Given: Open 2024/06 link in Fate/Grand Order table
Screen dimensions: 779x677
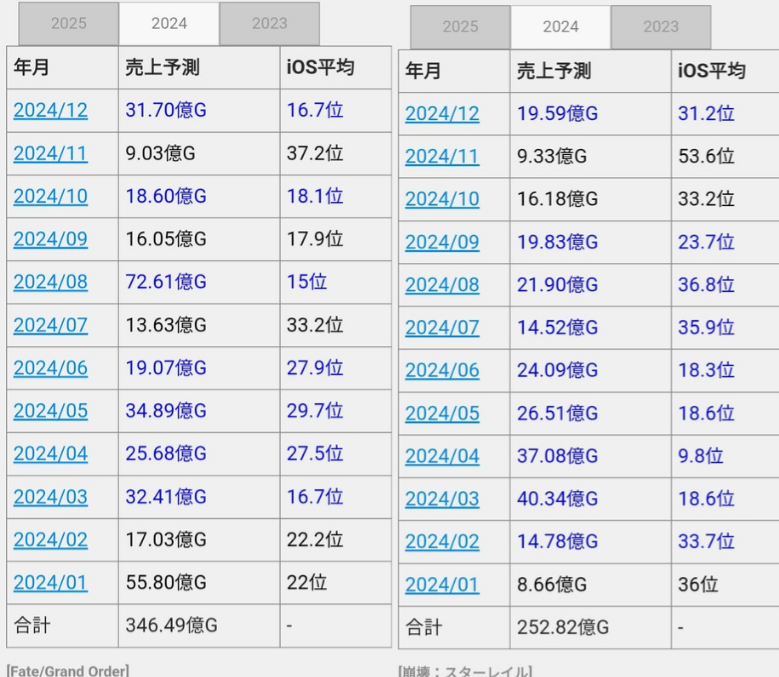Looking at the screenshot, I should click(x=51, y=368).
